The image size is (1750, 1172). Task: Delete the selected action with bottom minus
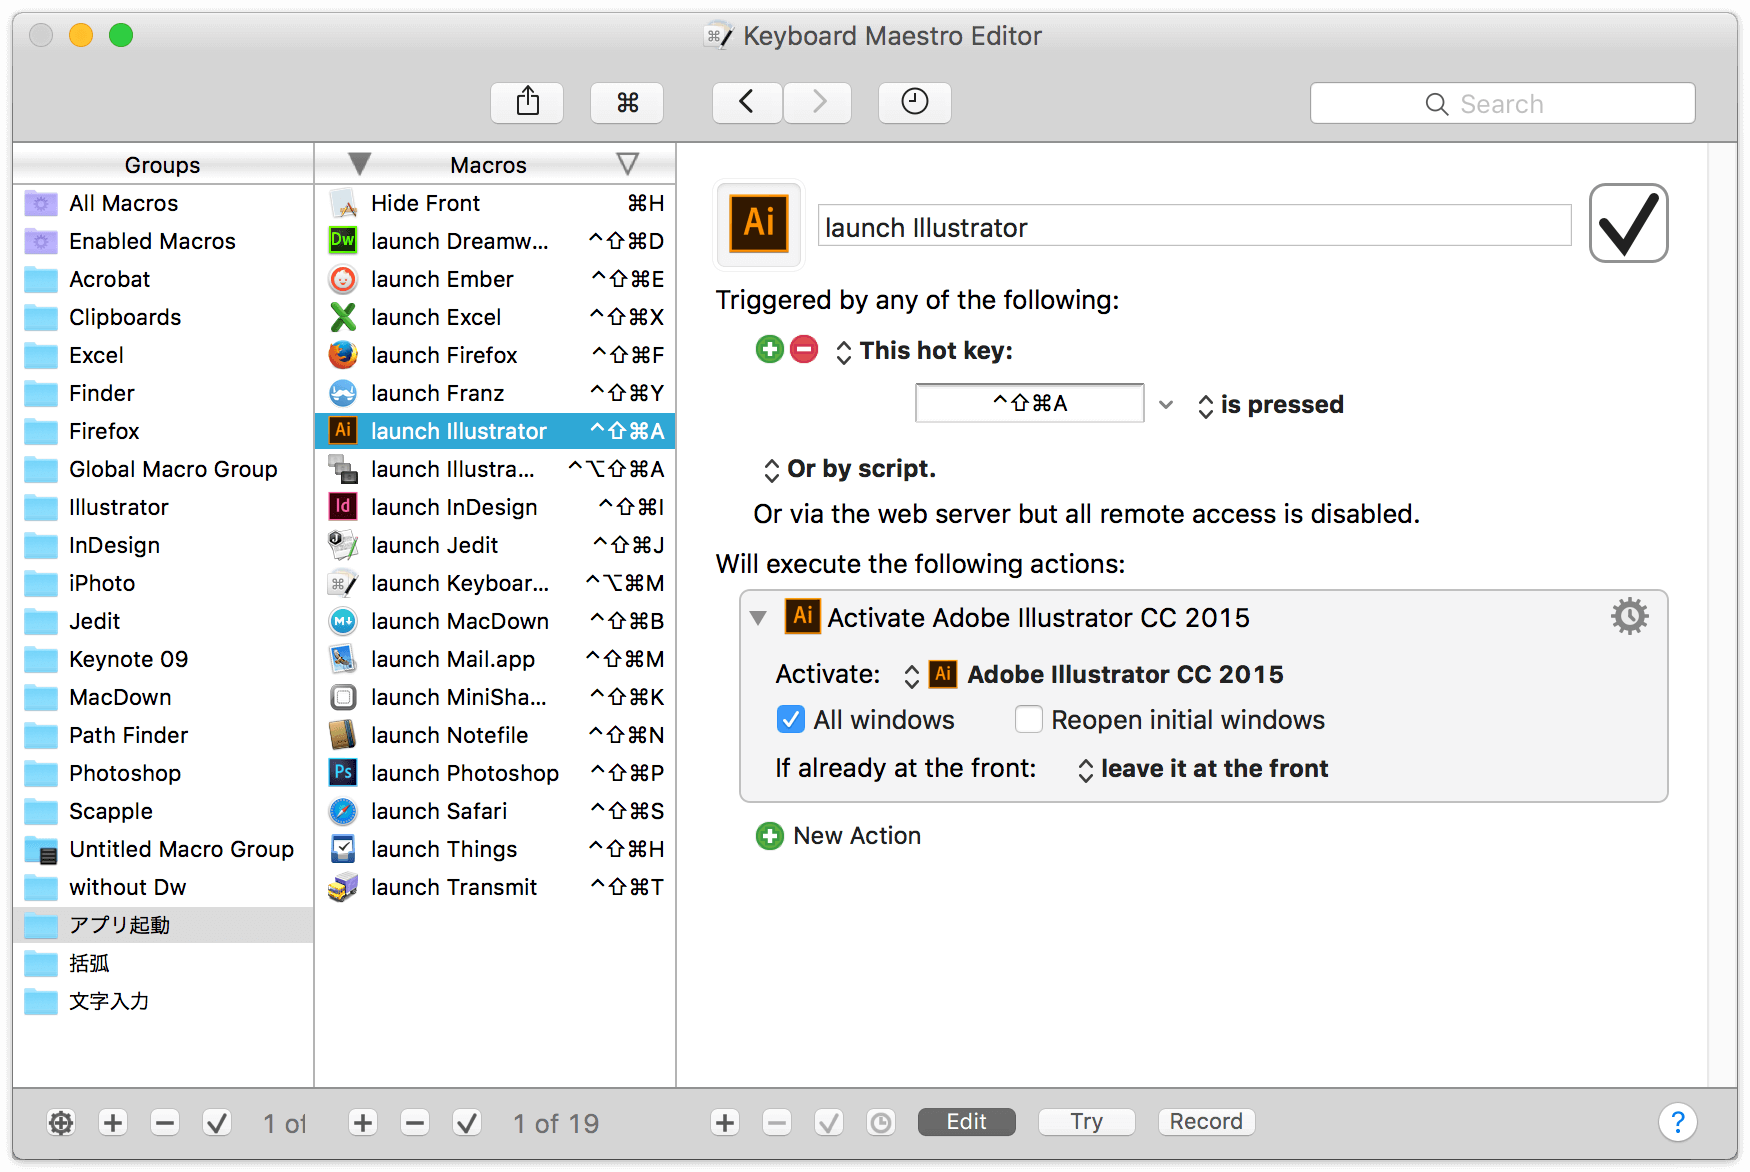[x=777, y=1123]
